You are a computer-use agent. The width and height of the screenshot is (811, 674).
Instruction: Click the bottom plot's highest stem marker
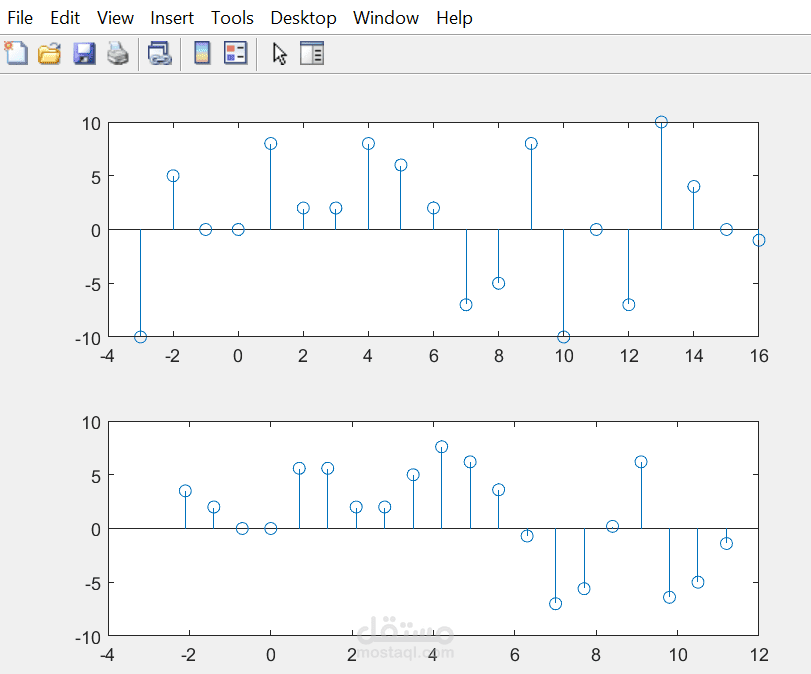[441, 446]
